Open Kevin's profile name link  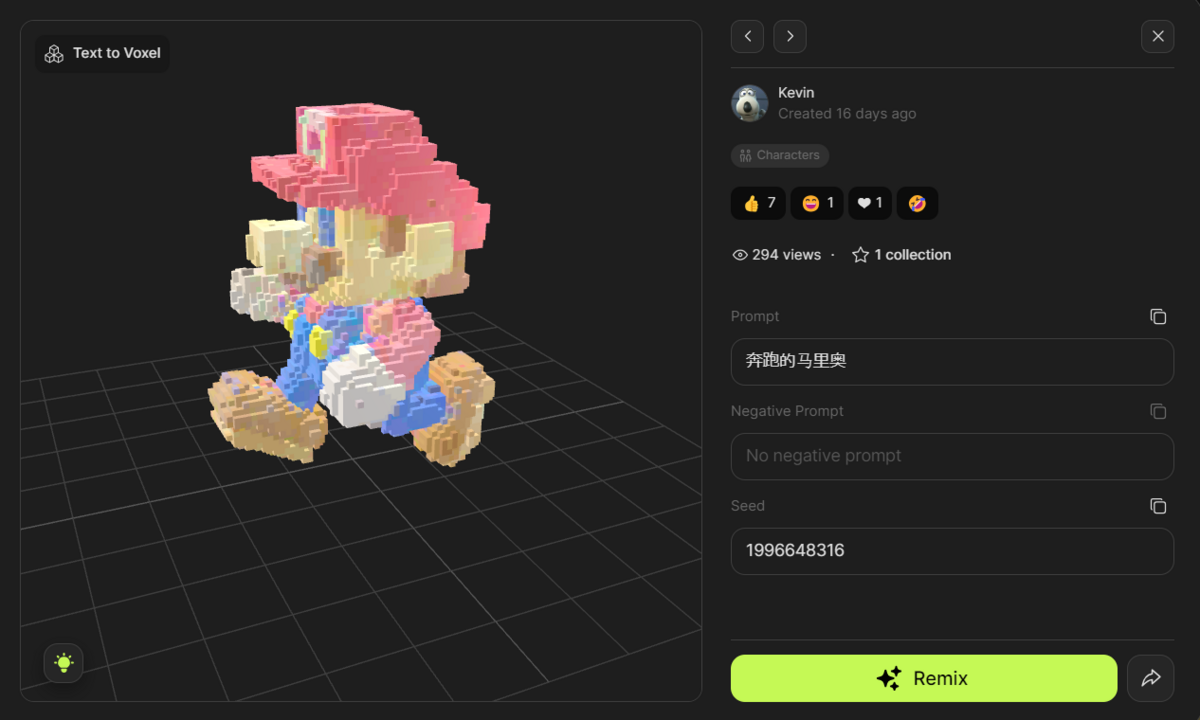[x=796, y=93]
